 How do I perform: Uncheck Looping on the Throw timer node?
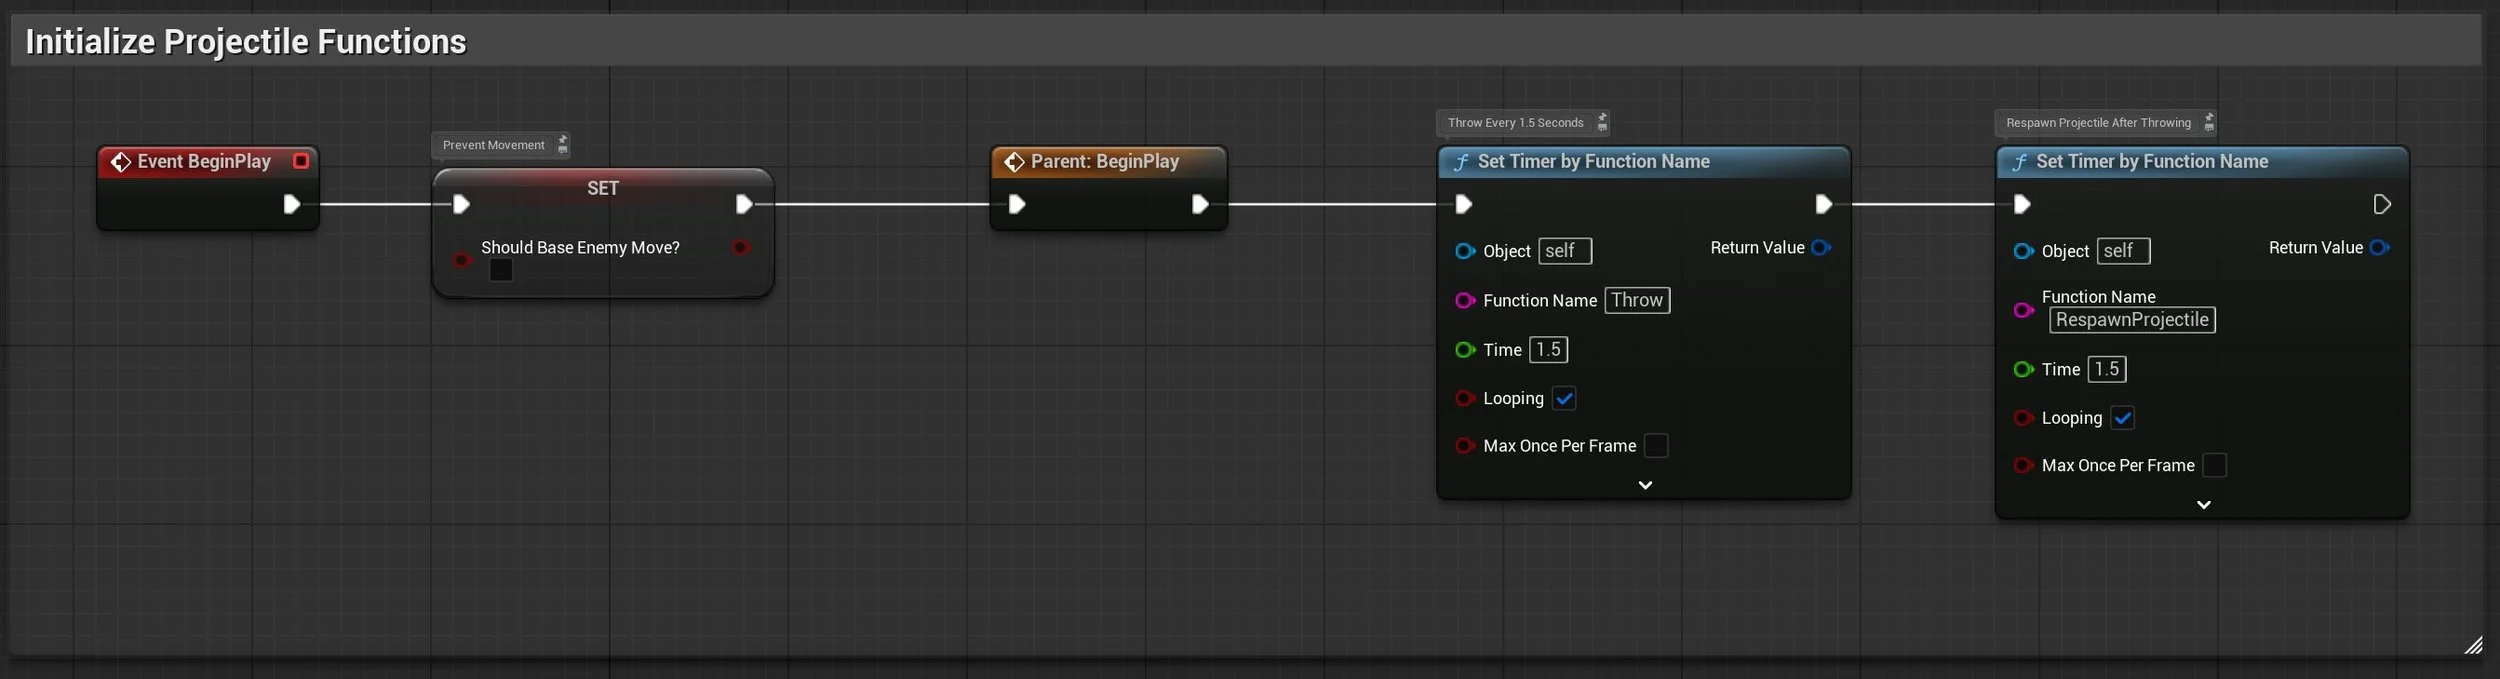pos(1564,398)
